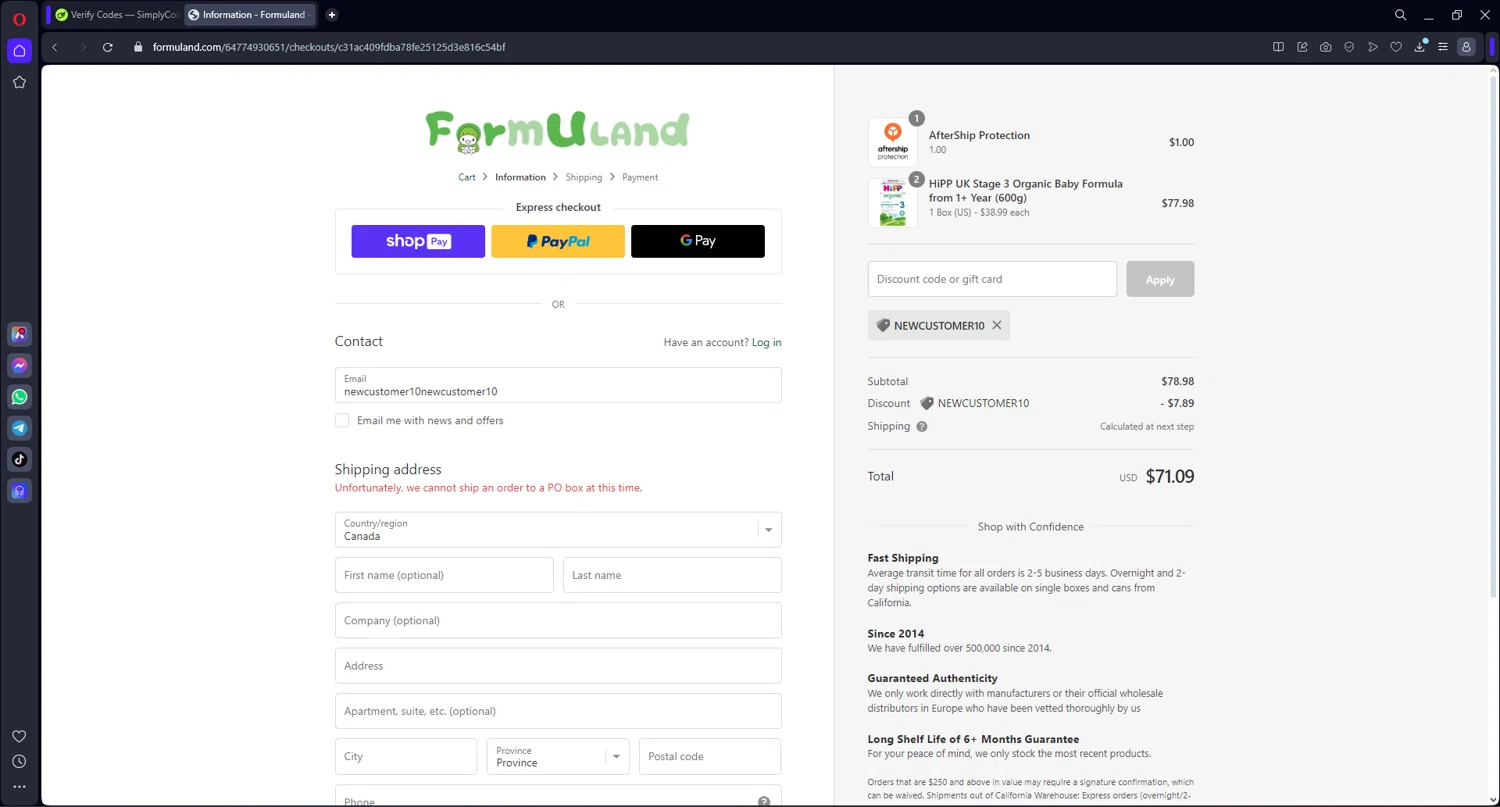Open the Opera menu logo

pos(19,18)
